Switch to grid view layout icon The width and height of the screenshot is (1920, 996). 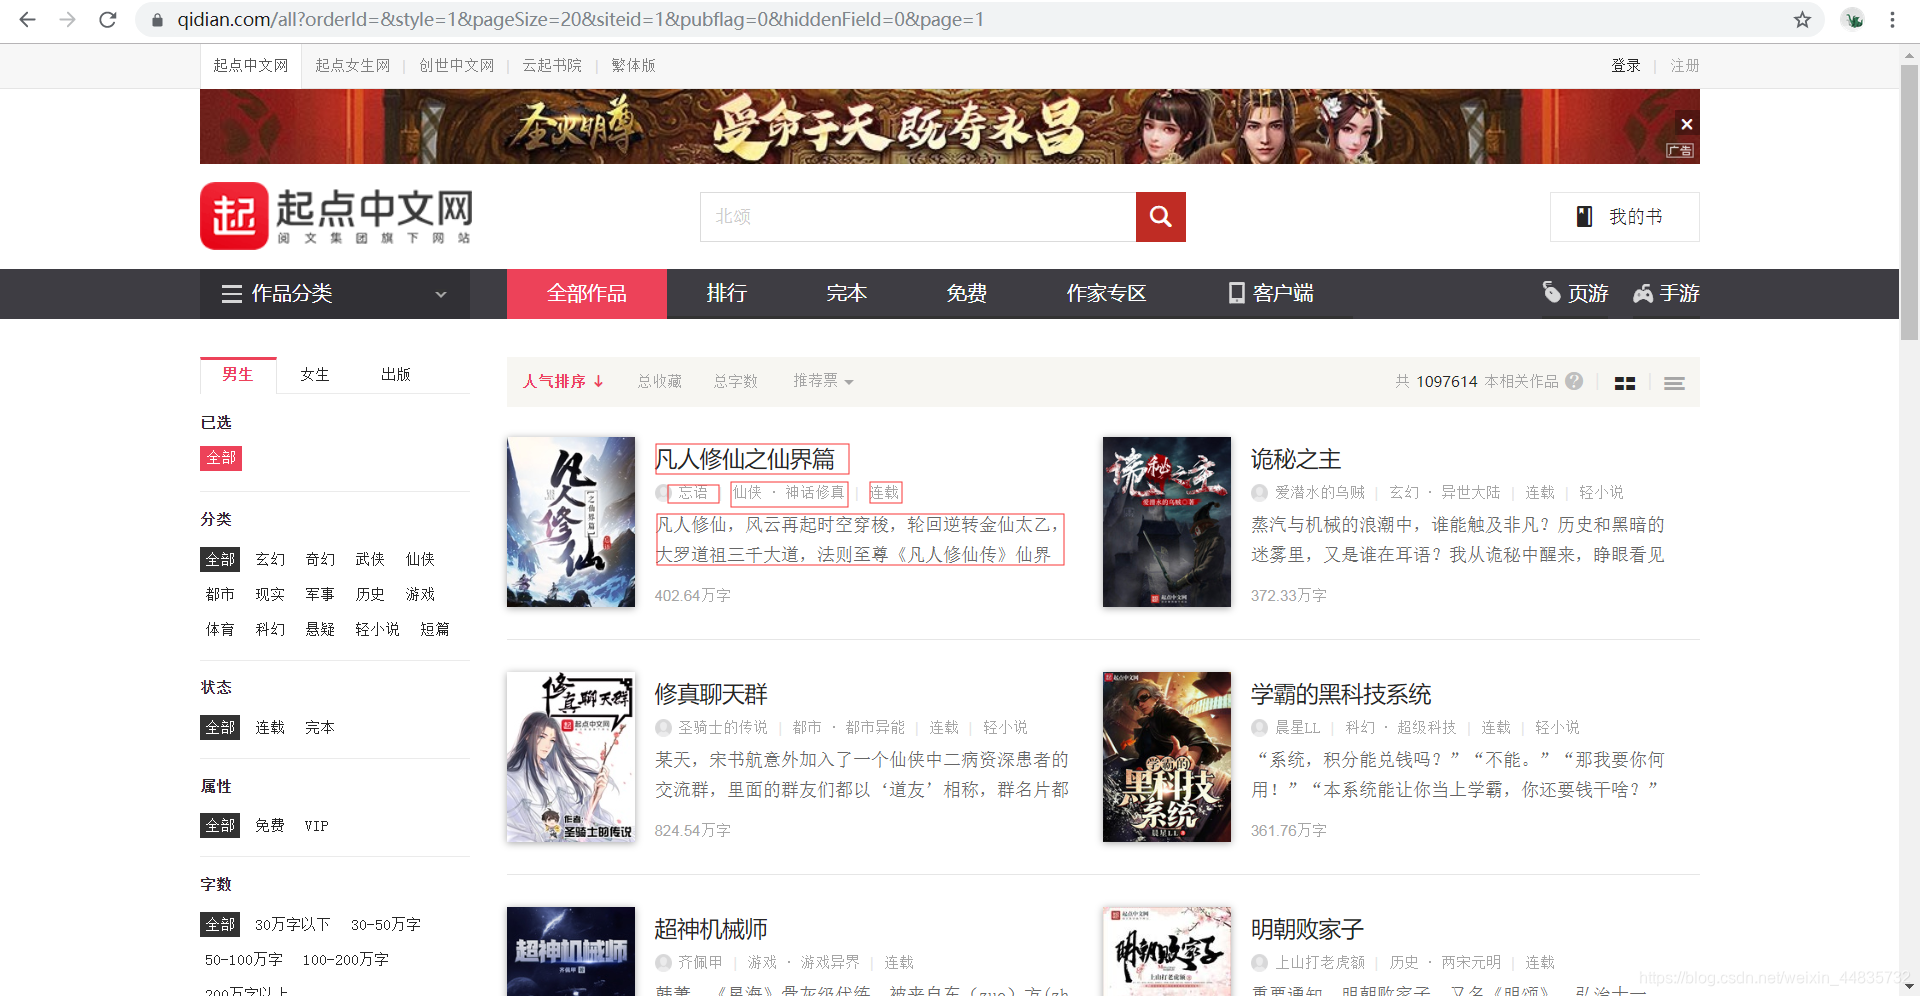coord(1625,383)
